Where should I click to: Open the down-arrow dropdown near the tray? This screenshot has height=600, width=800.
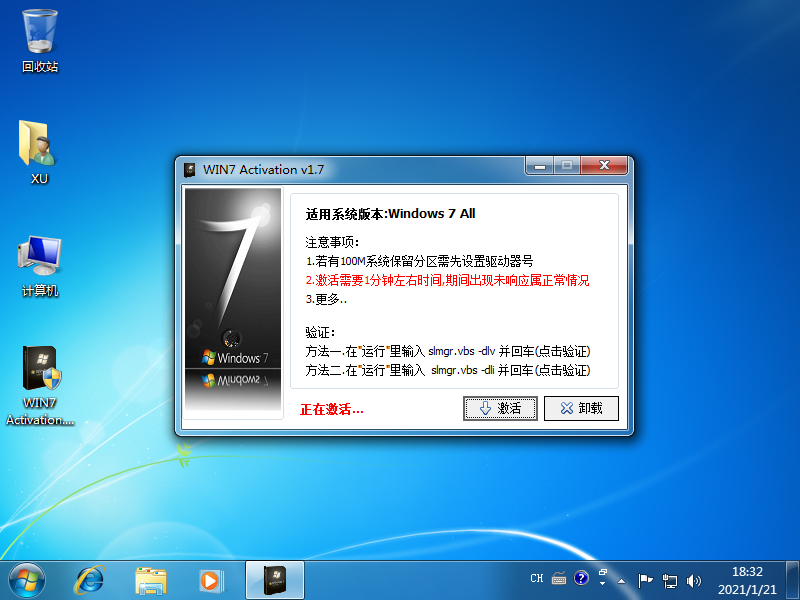(x=602, y=584)
